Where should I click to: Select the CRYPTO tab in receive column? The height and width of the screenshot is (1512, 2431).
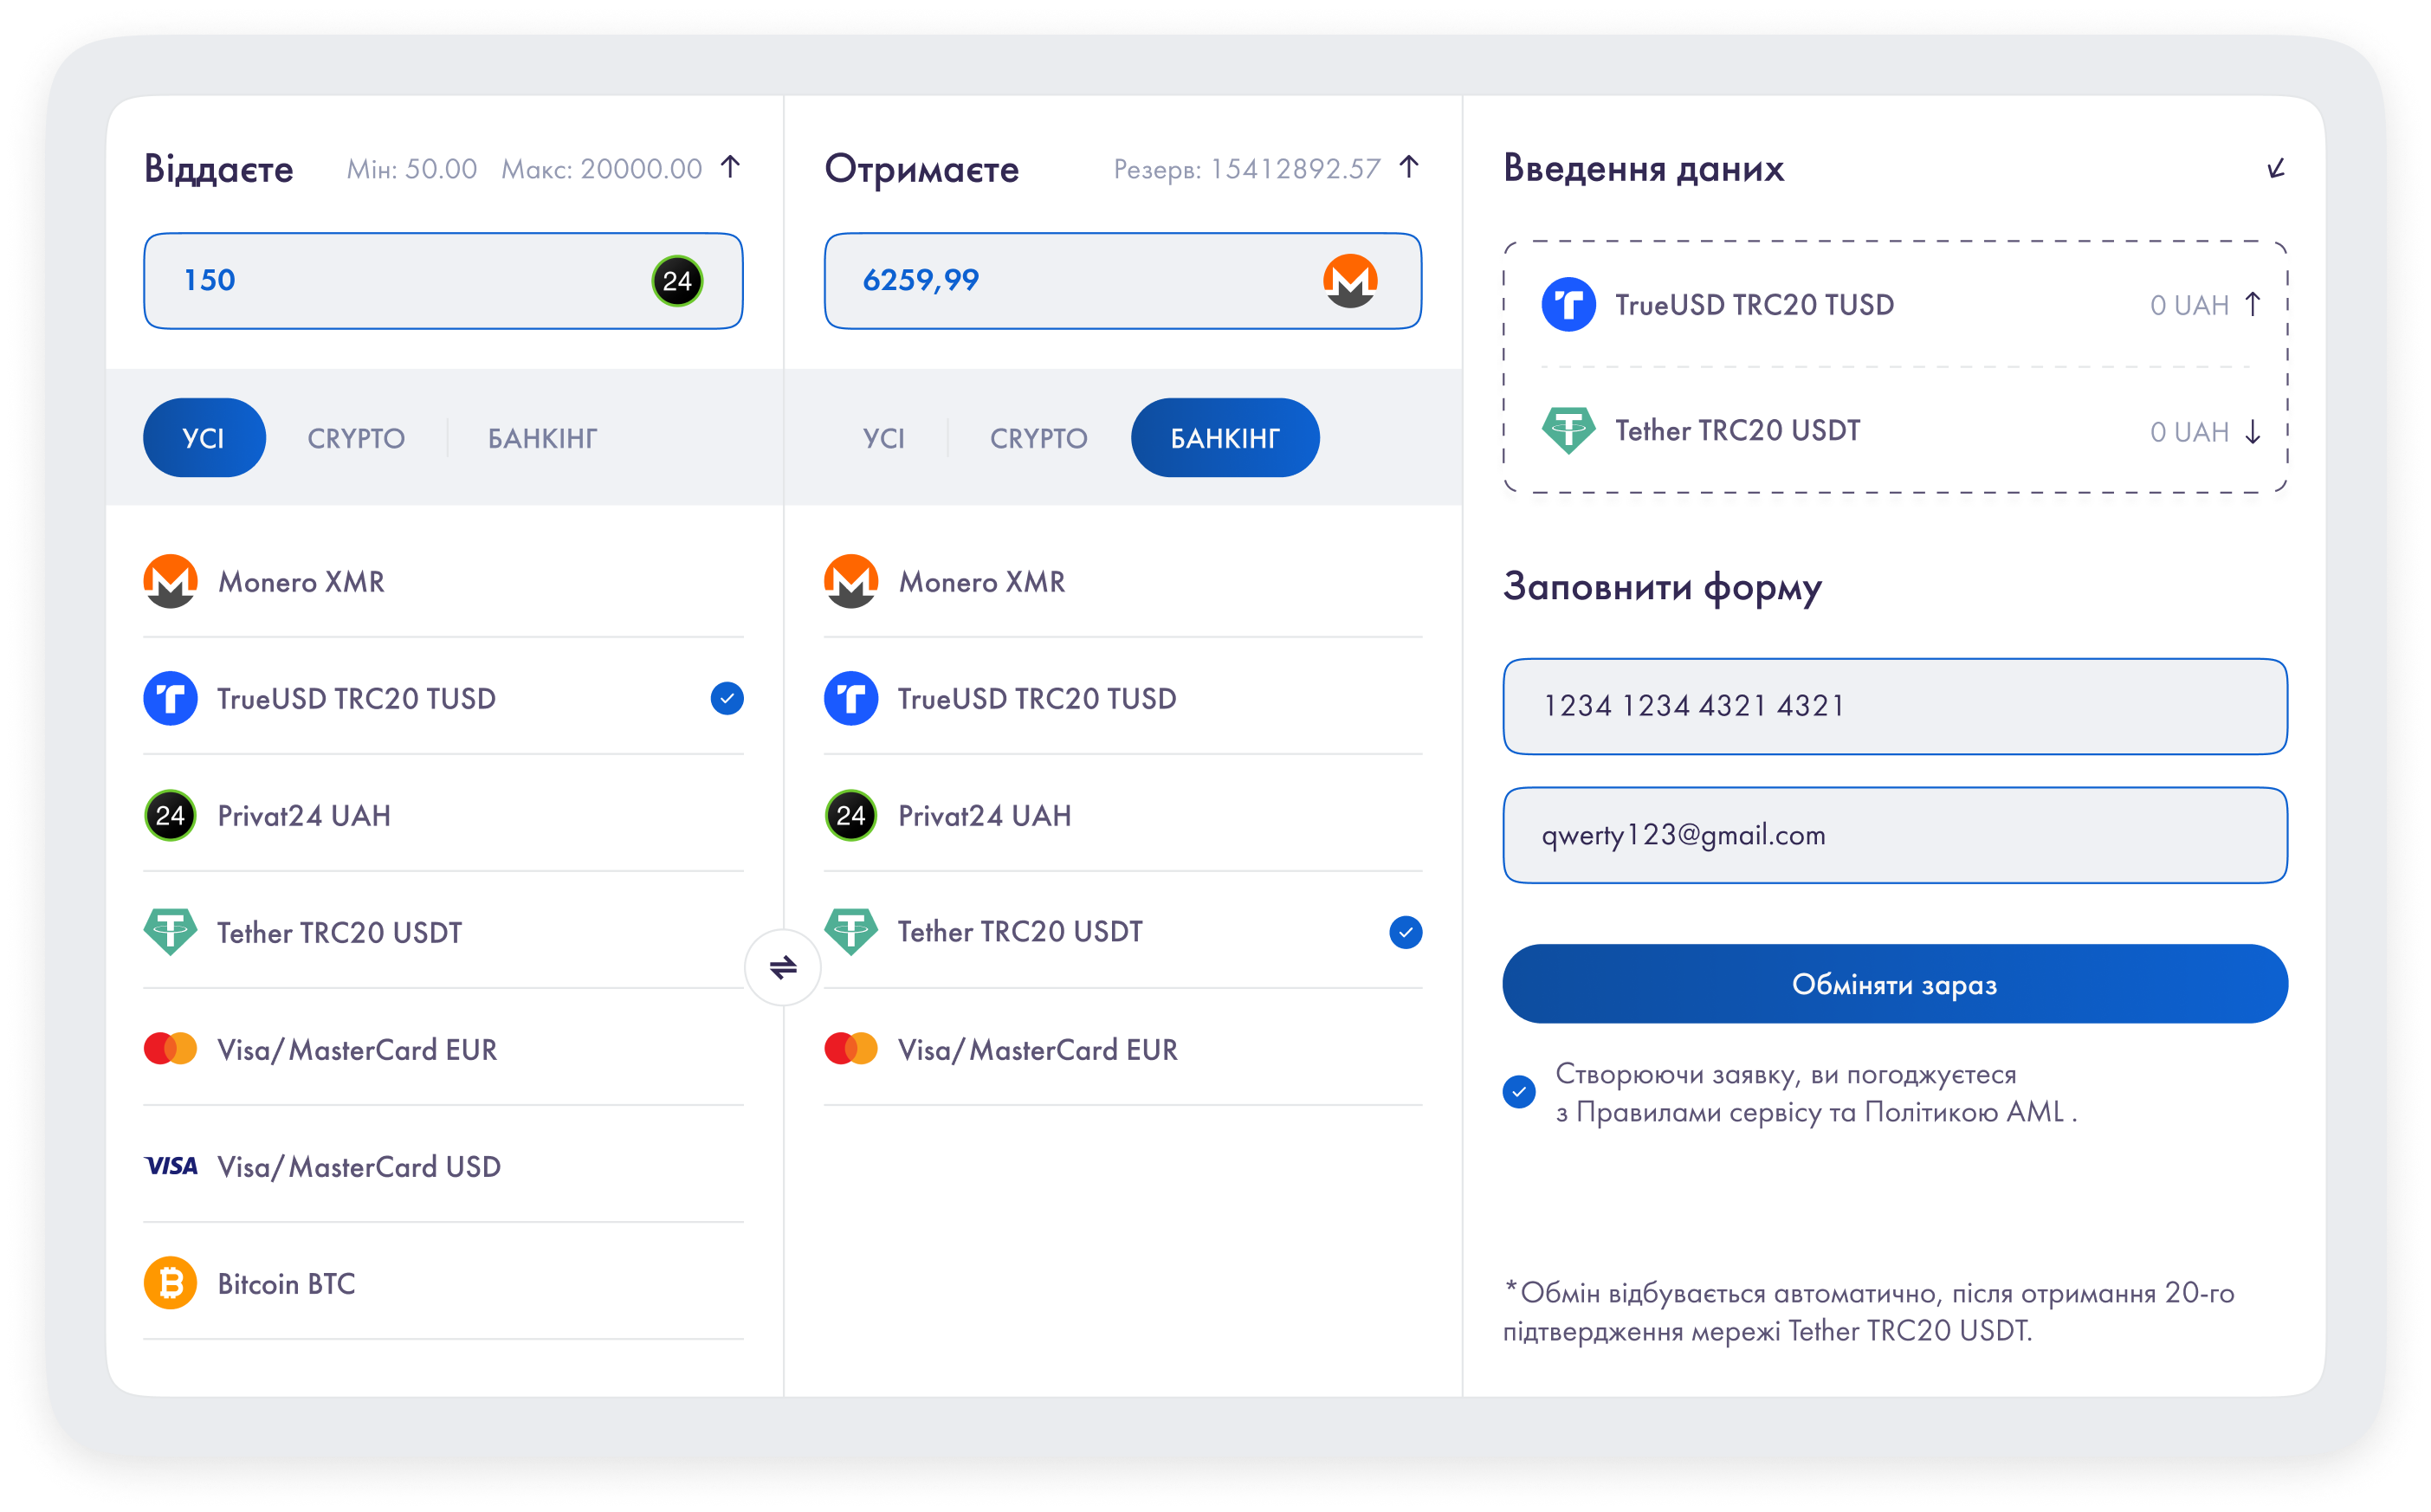[1038, 438]
